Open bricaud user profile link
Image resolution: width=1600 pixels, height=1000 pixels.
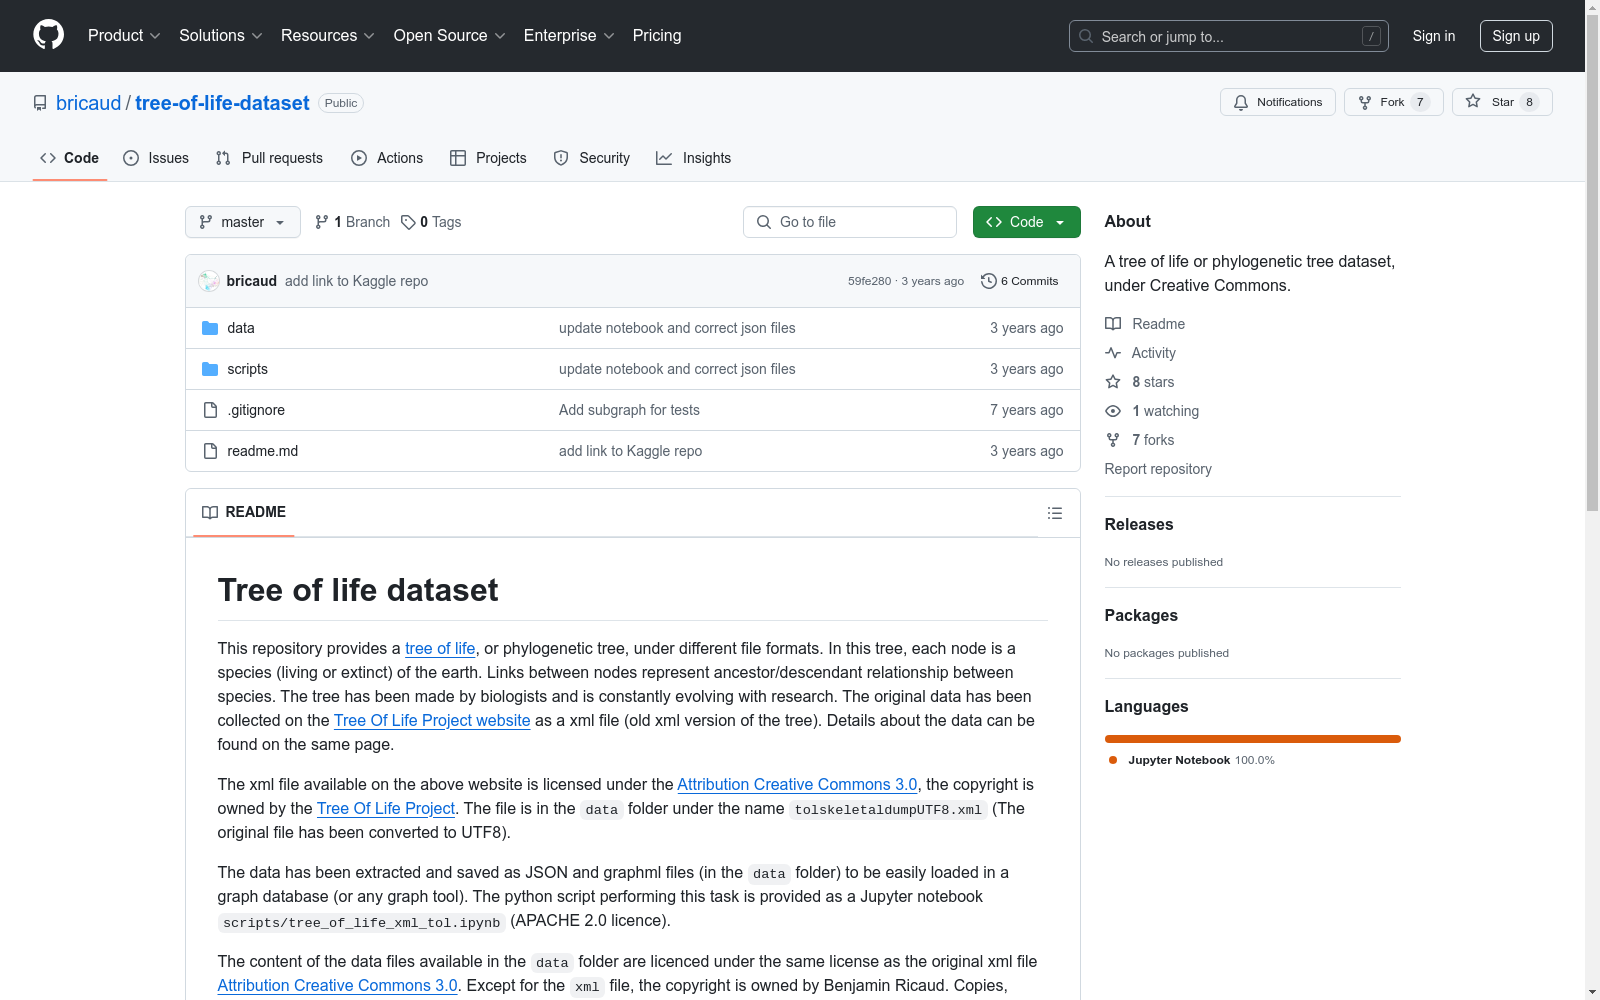(x=88, y=103)
